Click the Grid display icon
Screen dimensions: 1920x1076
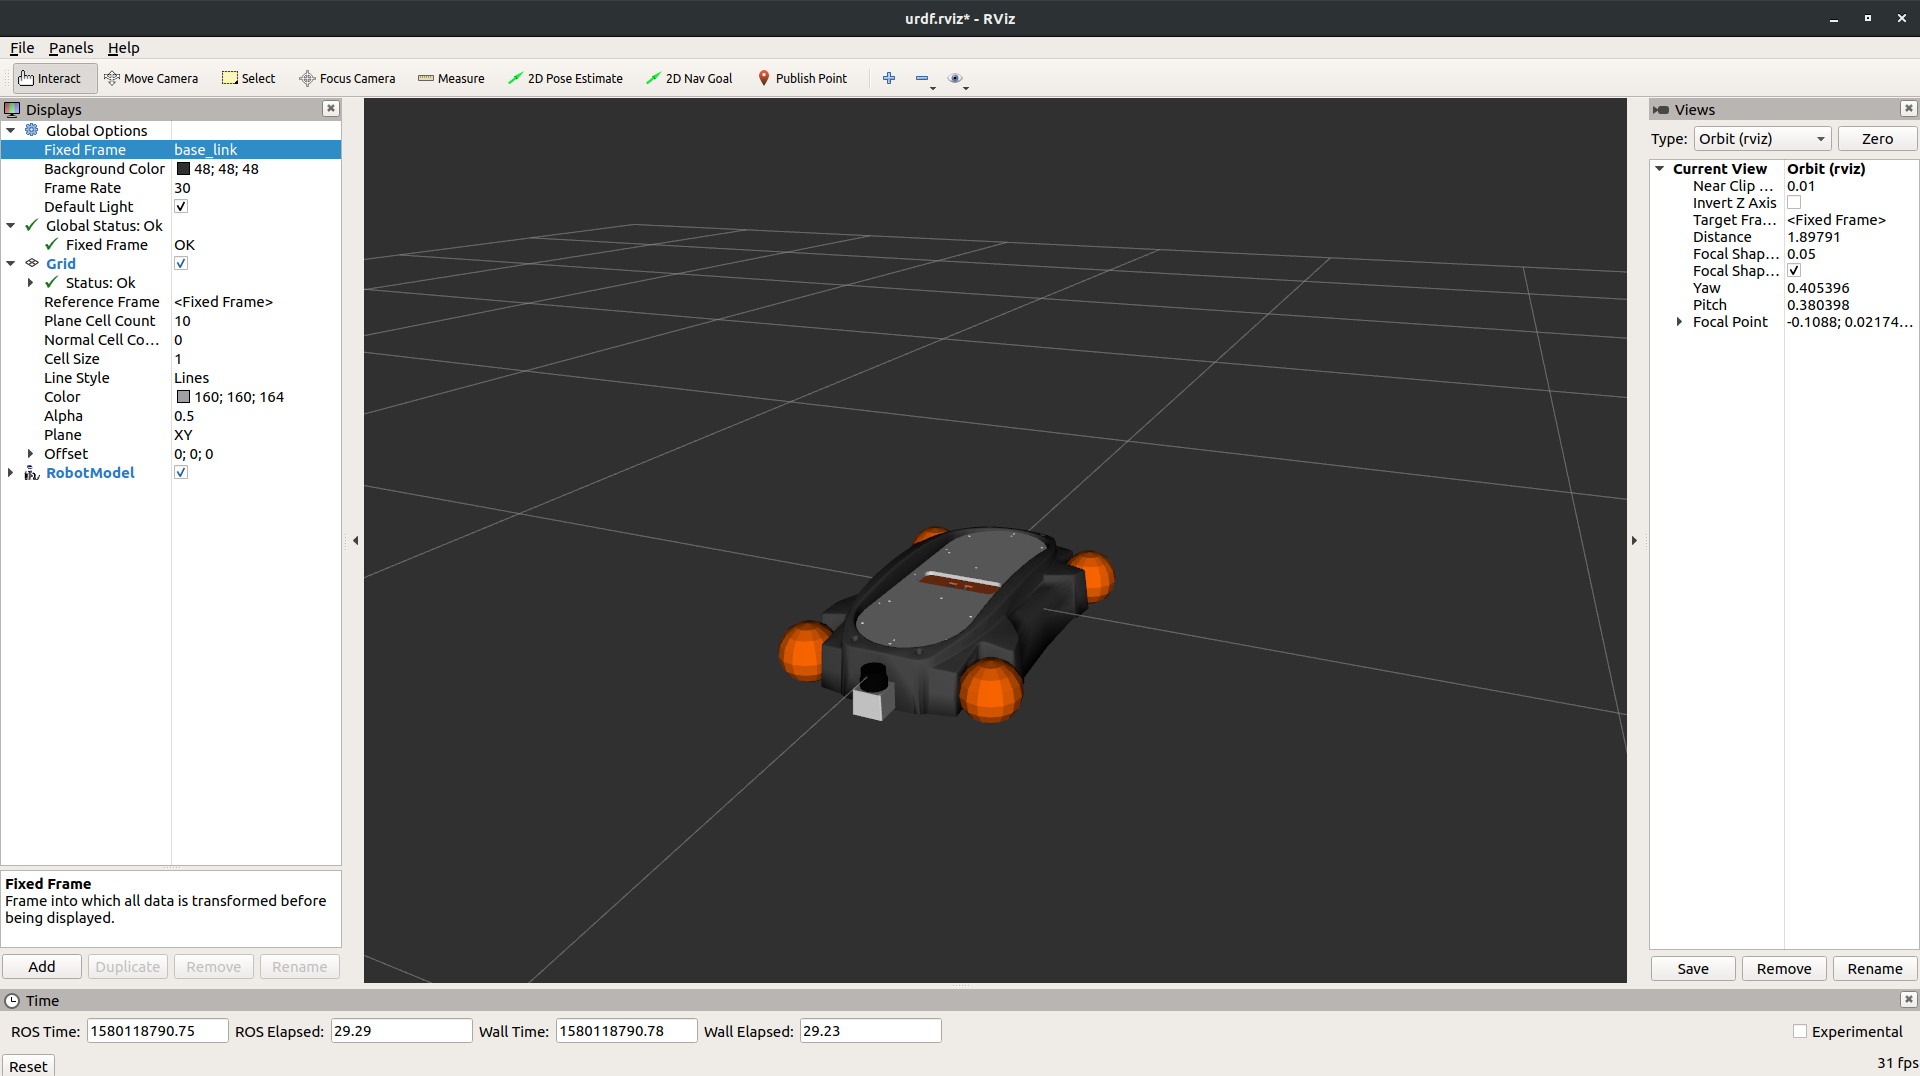coord(32,263)
